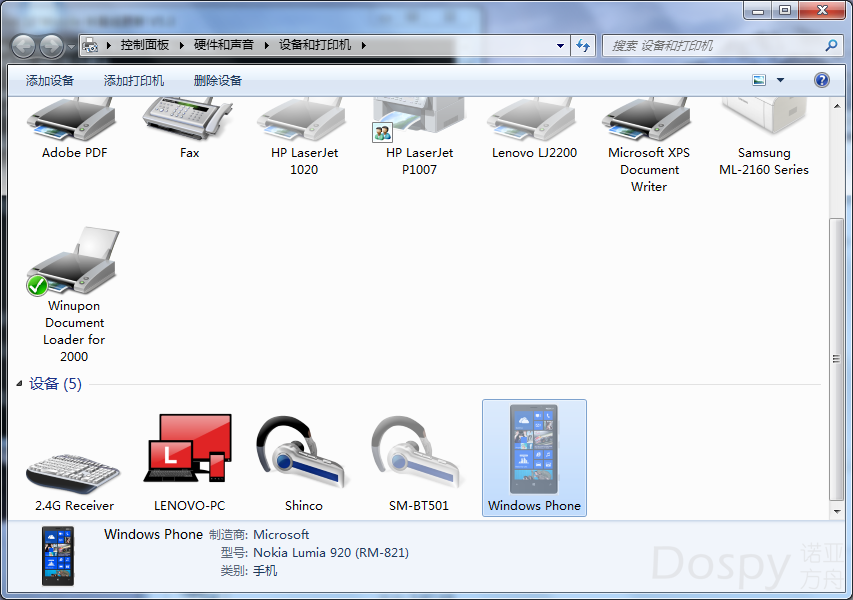Open the help question mark button
The image size is (853, 600).
pyautogui.click(x=822, y=80)
